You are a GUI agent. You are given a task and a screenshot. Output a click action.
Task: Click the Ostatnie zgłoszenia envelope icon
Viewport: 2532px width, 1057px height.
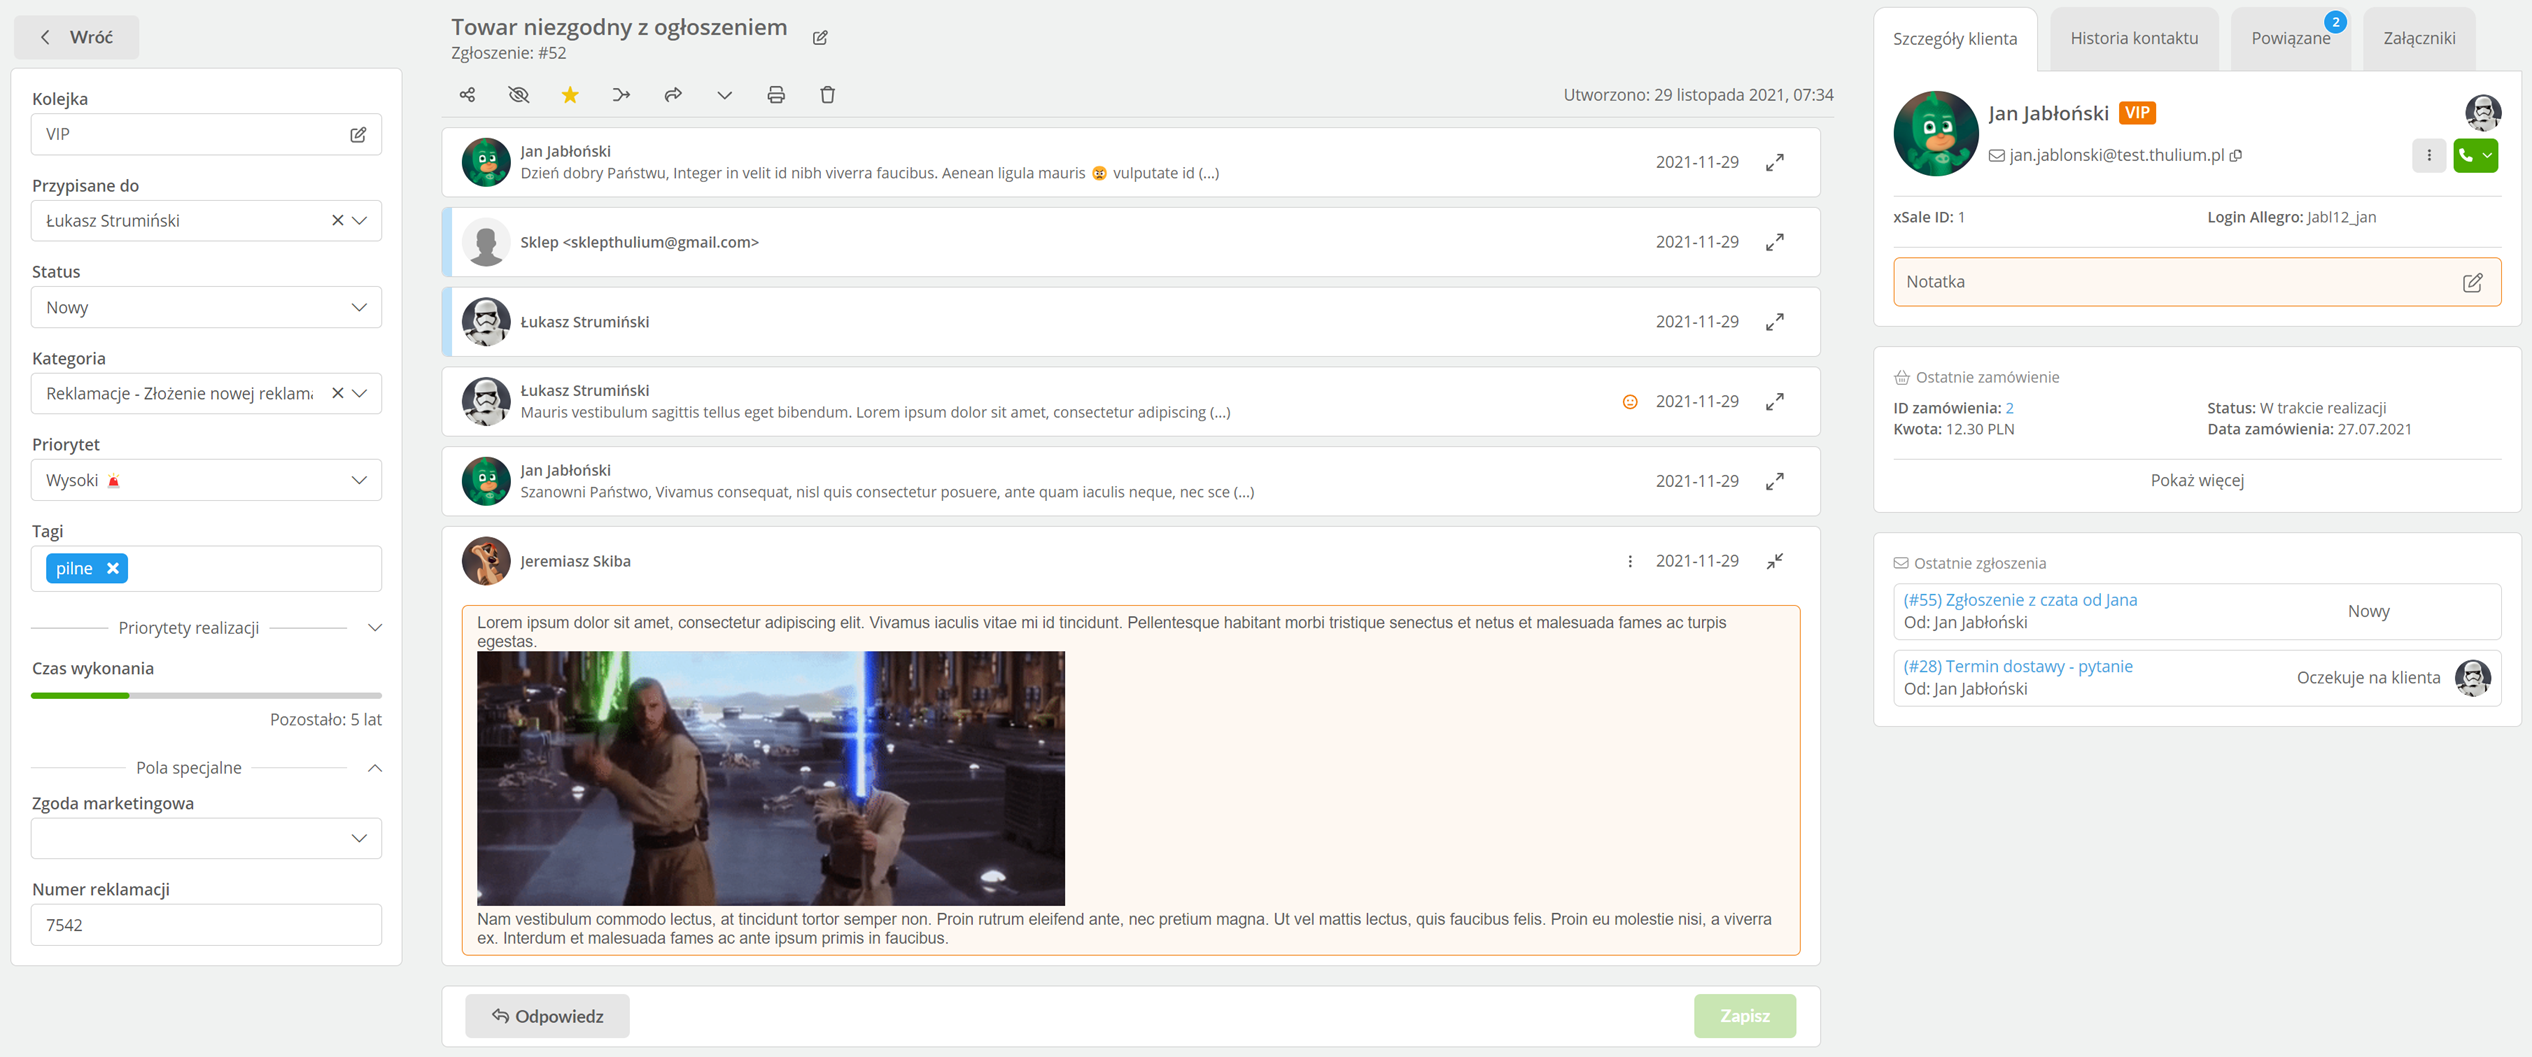pos(1900,563)
